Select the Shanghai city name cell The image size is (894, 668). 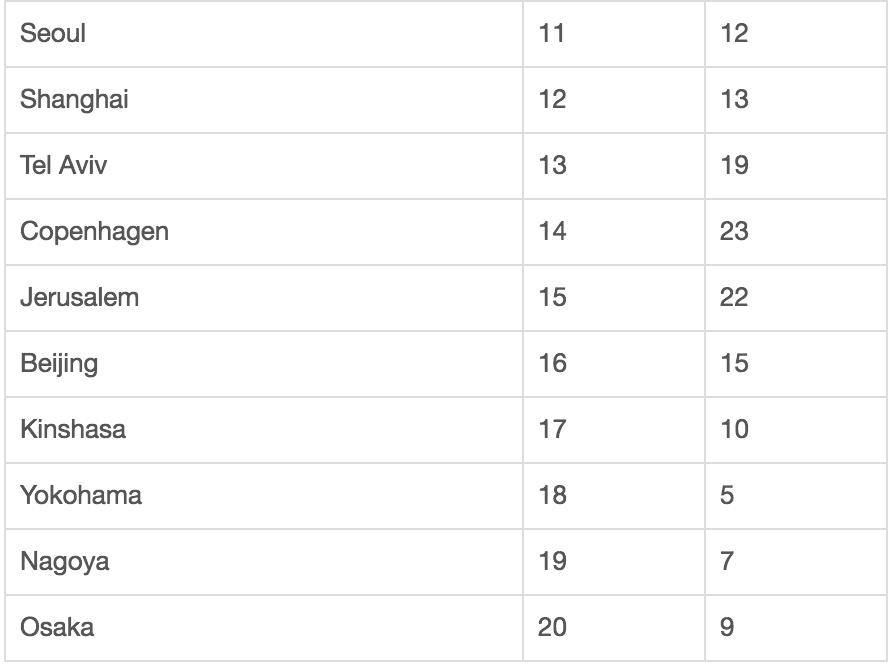click(75, 100)
